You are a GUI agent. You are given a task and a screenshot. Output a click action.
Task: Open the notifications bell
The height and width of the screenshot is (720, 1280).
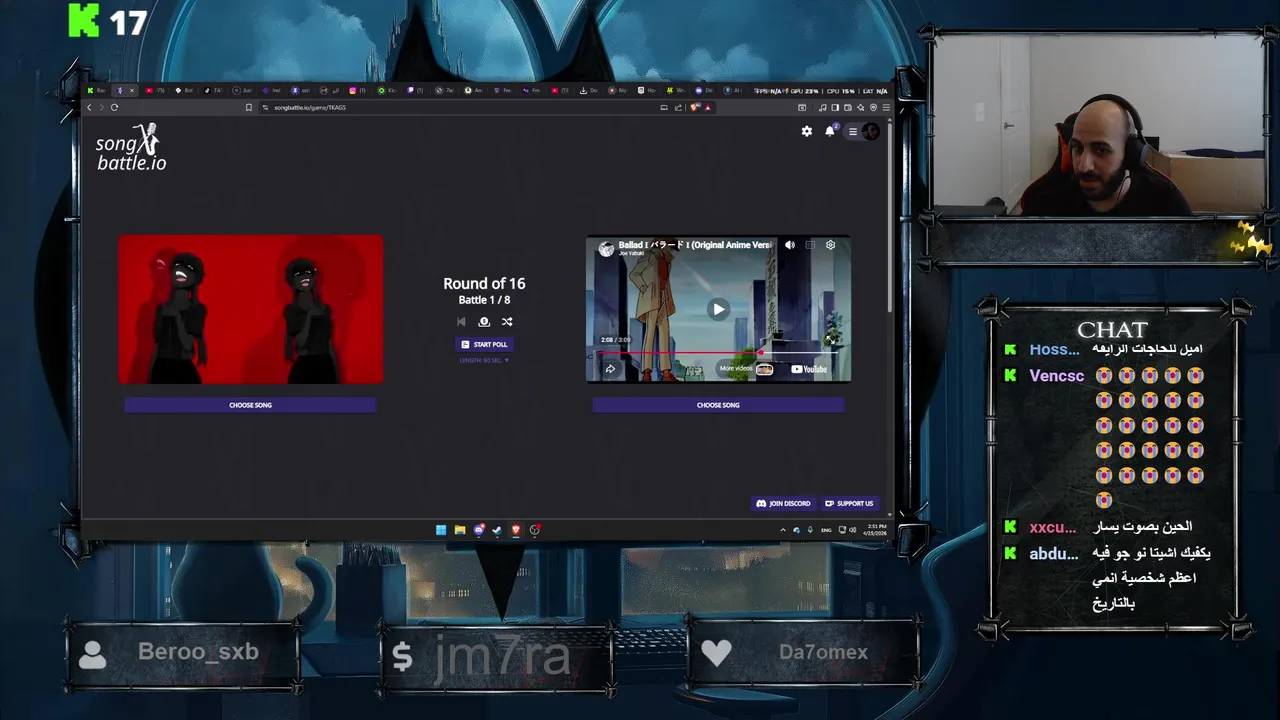(830, 131)
